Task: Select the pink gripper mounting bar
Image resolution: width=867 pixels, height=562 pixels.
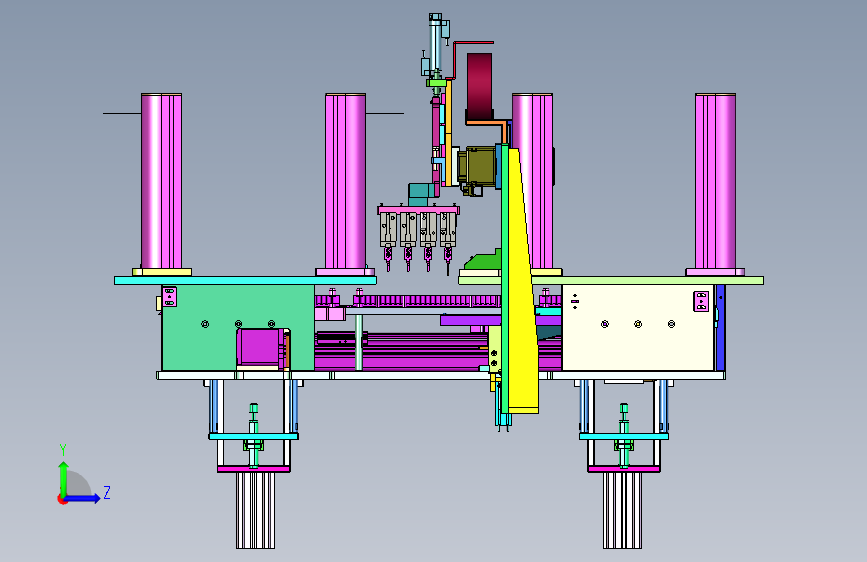Action: 419,210
